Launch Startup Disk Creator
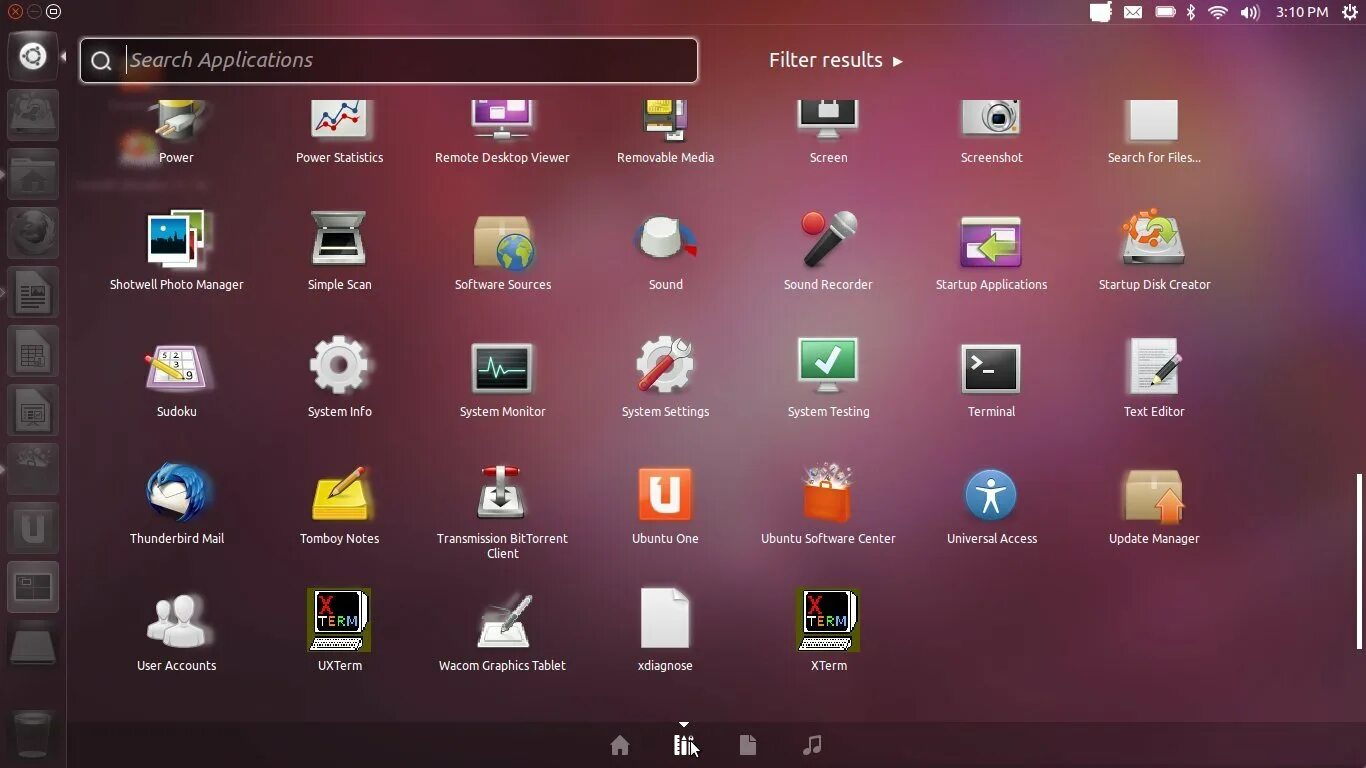 [x=1154, y=250]
